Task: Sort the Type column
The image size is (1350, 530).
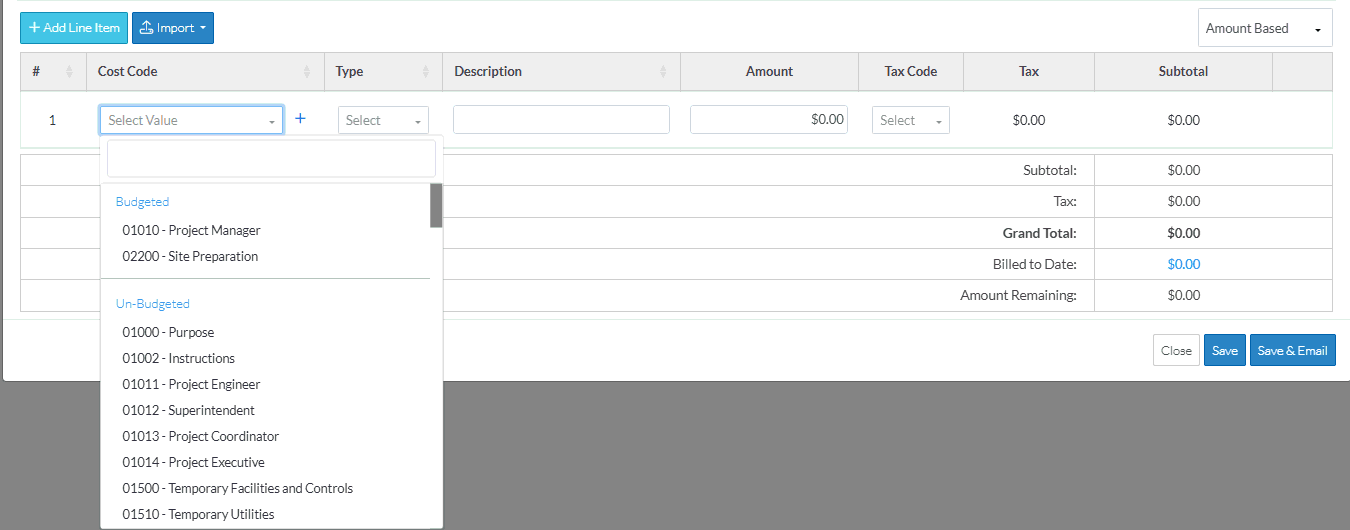Action: 426,72
